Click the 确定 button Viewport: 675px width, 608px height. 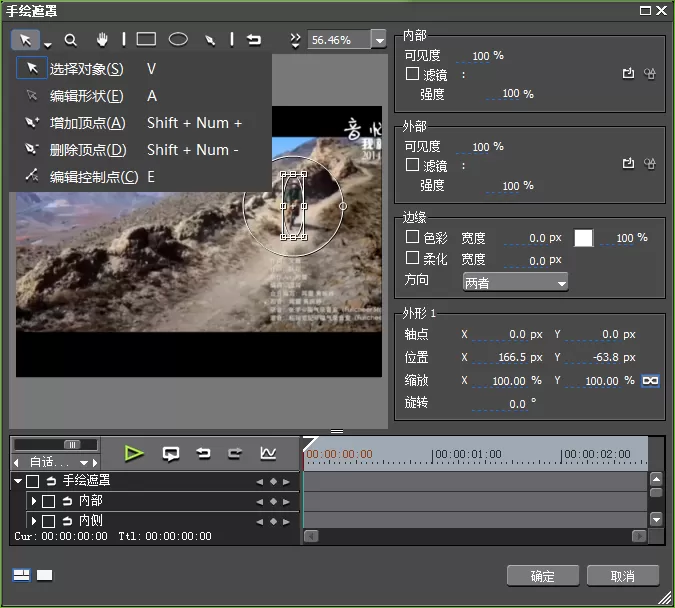tap(542, 576)
